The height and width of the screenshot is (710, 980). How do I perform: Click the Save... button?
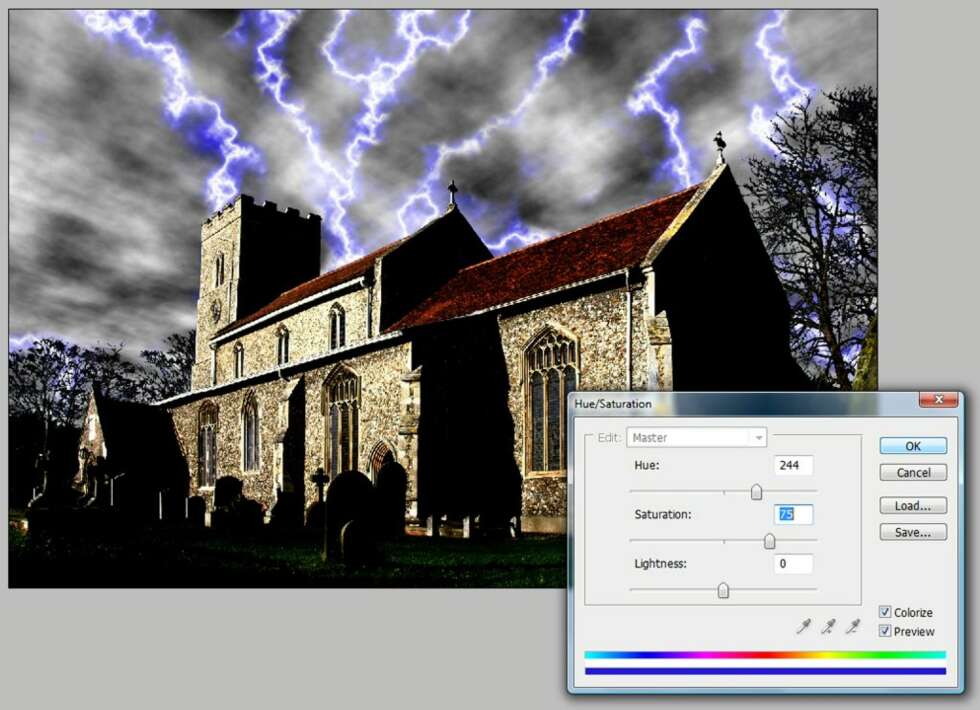pos(913,532)
